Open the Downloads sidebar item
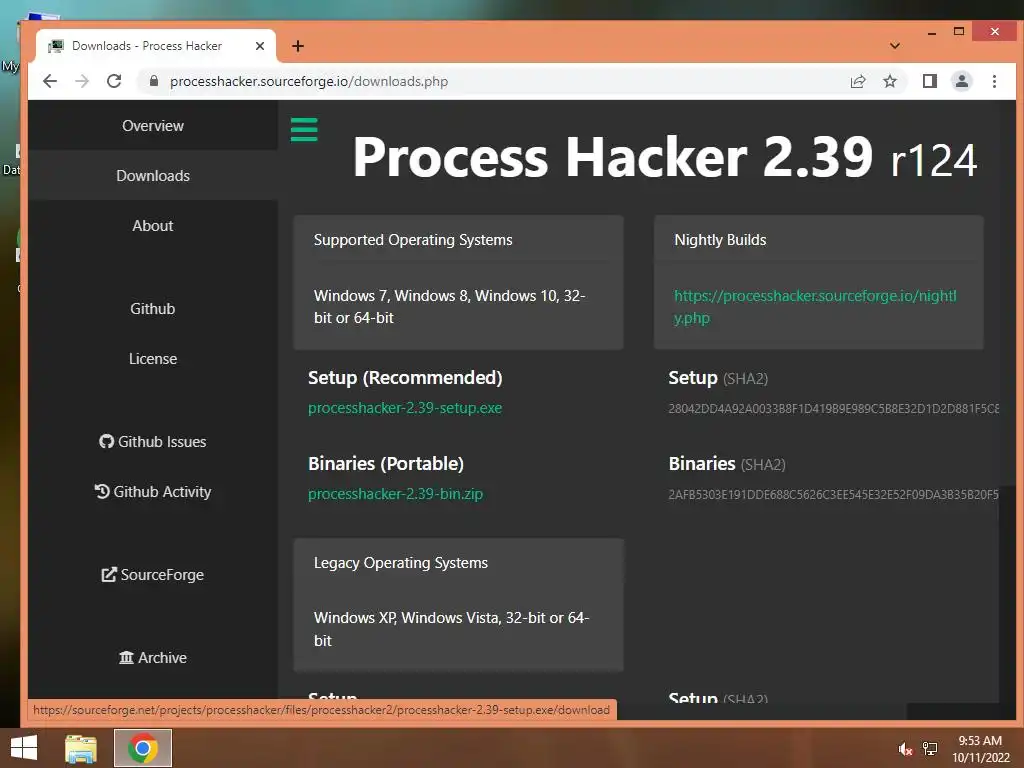 click(x=153, y=176)
